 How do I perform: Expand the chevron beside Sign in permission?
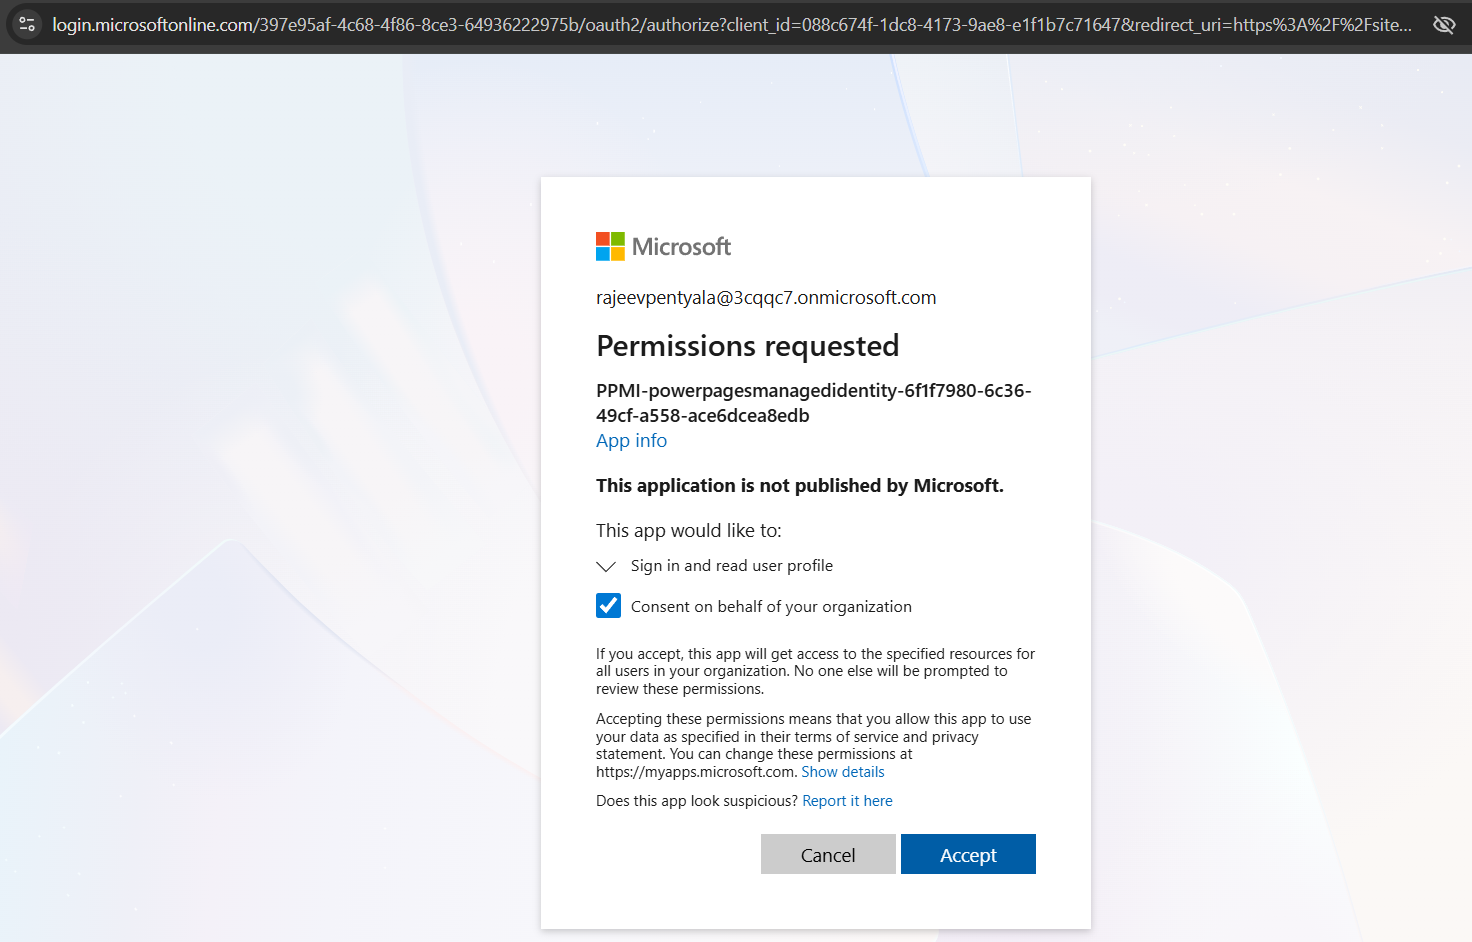(x=606, y=566)
